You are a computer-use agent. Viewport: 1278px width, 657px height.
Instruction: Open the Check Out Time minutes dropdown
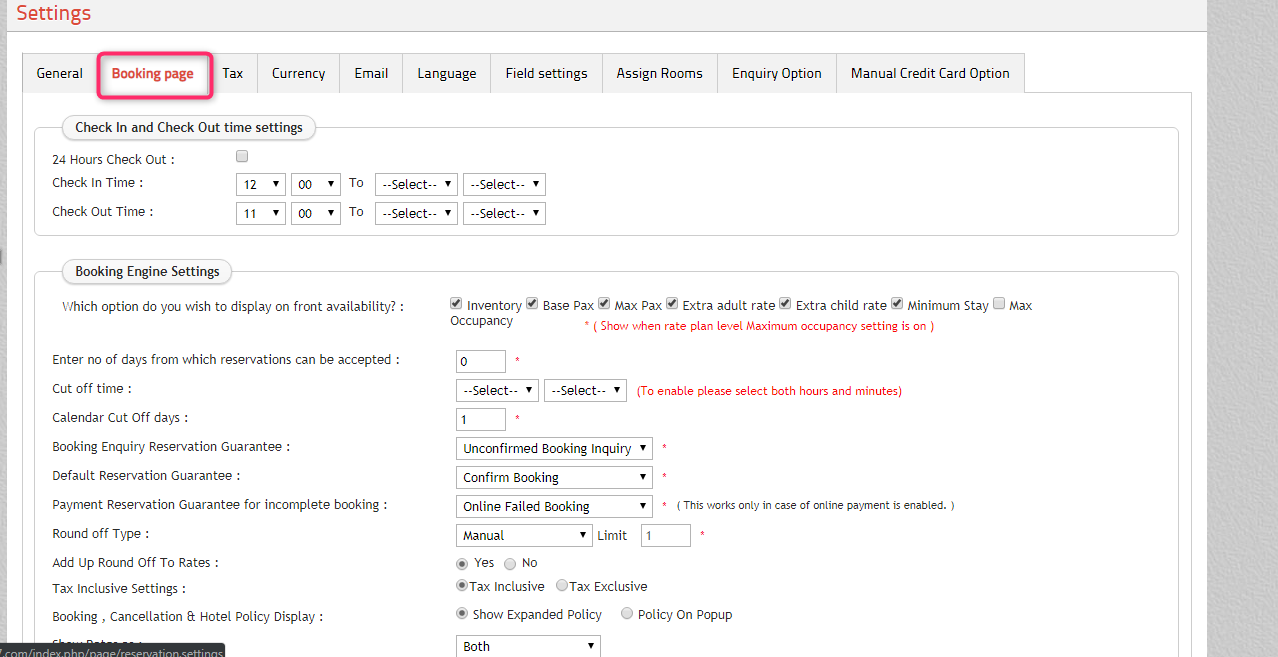point(316,213)
